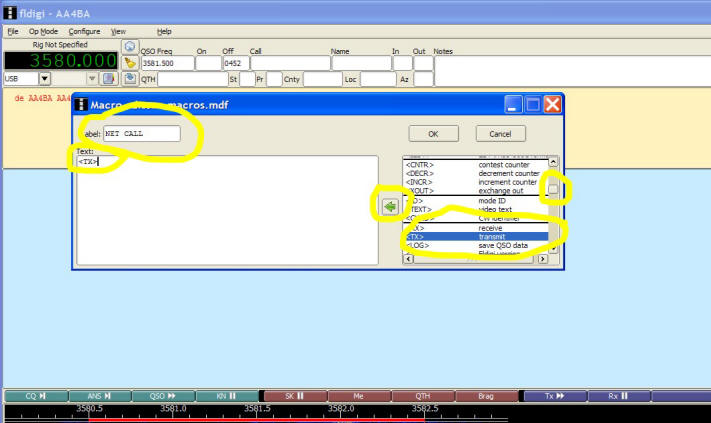Click the tag list scroll-right arrow
This screenshot has height=423, width=711.
pyautogui.click(x=543, y=259)
